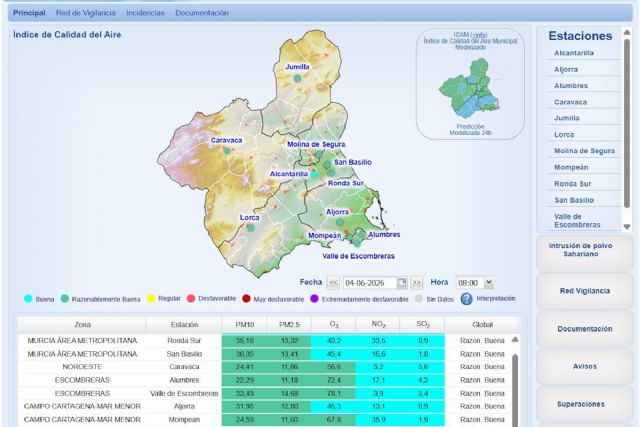Click Estaciones list scroll down arrow
640x427 pixels.
point(627,227)
